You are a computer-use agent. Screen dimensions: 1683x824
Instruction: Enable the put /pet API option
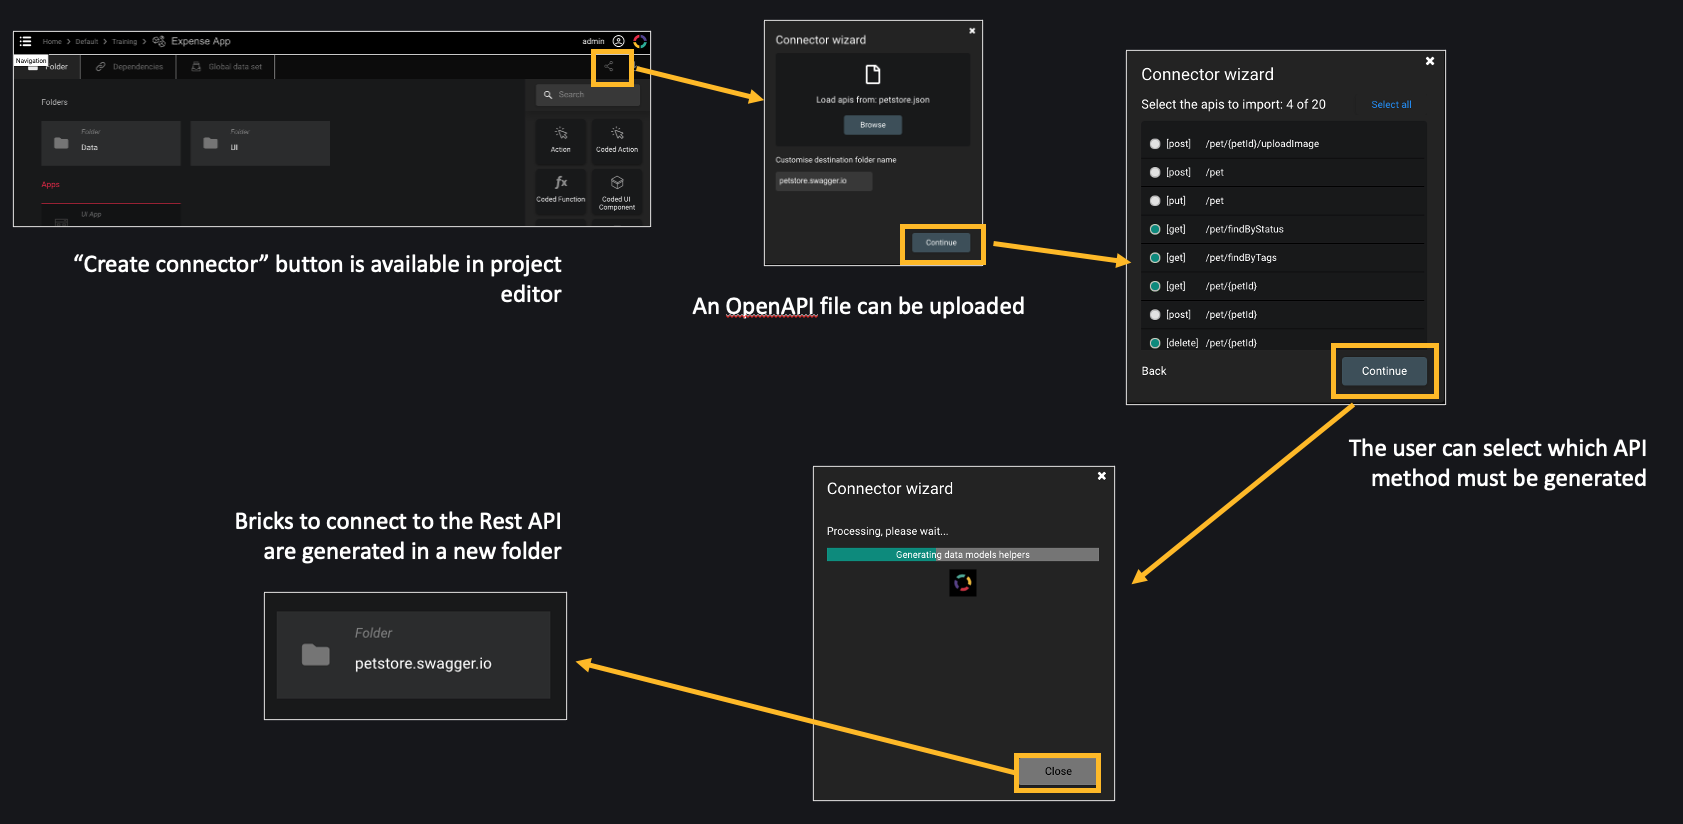1155,201
